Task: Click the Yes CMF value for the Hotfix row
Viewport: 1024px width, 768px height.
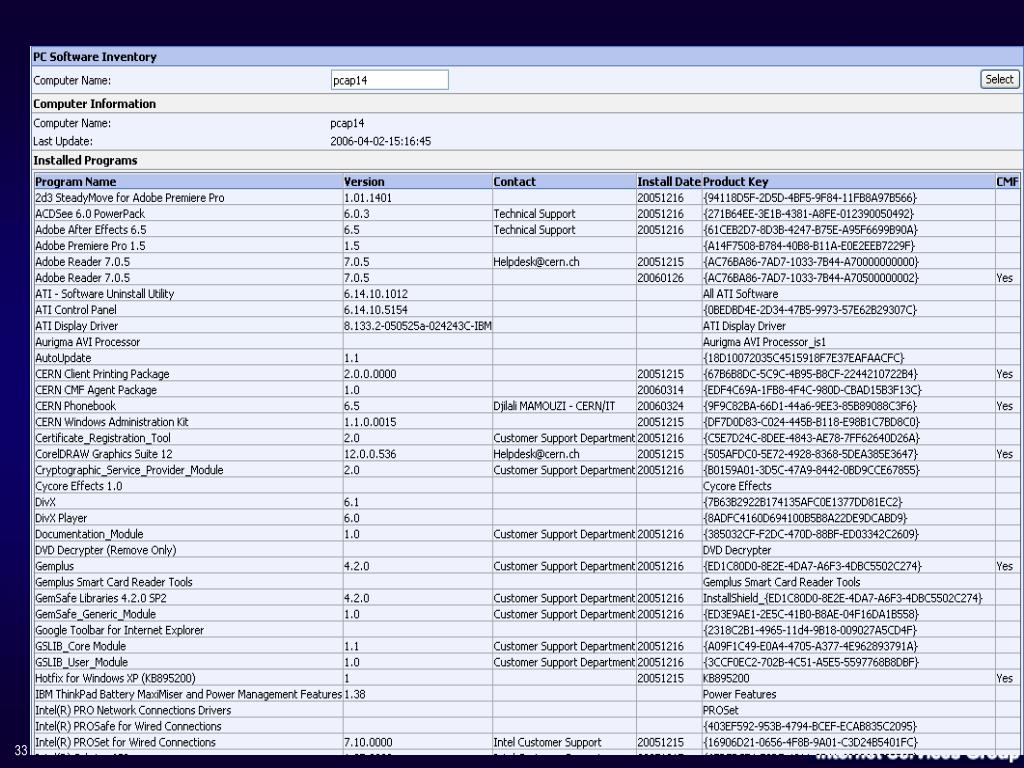Action: click(x=1004, y=678)
